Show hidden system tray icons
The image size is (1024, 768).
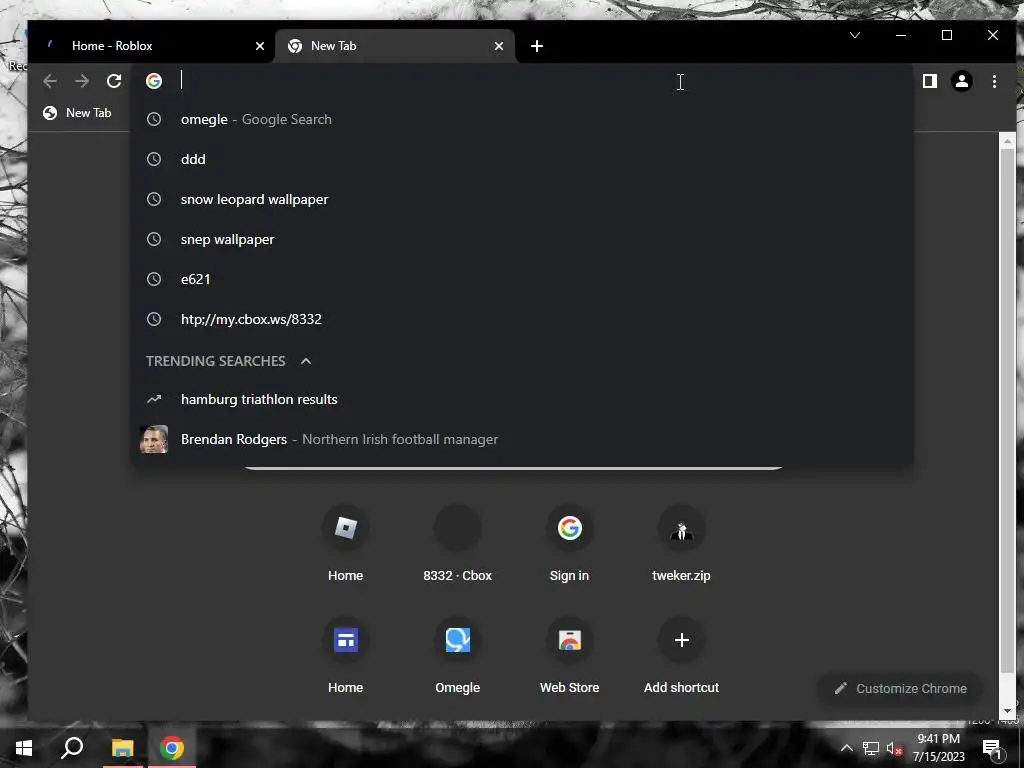[846, 748]
